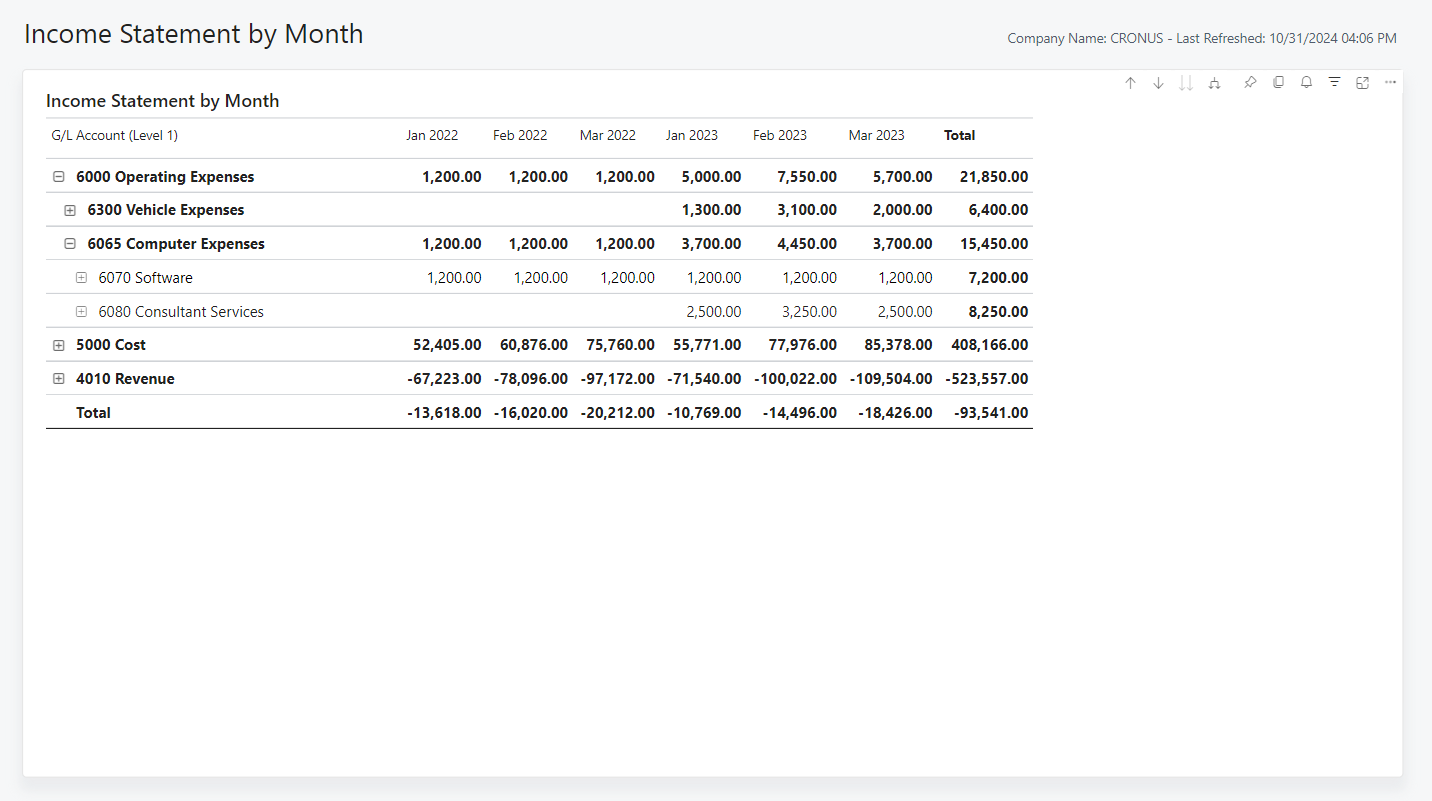Image resolution: width=1432 pixels, height=801 pixels.
Task: Expand 6080 Consultant Services
Action: coord(81,311)
